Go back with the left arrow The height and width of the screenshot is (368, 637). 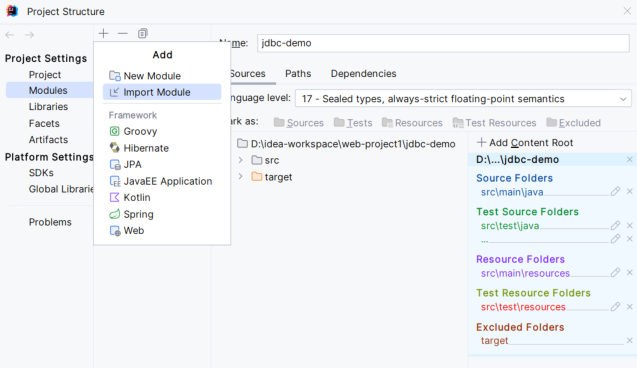point(10,35)
